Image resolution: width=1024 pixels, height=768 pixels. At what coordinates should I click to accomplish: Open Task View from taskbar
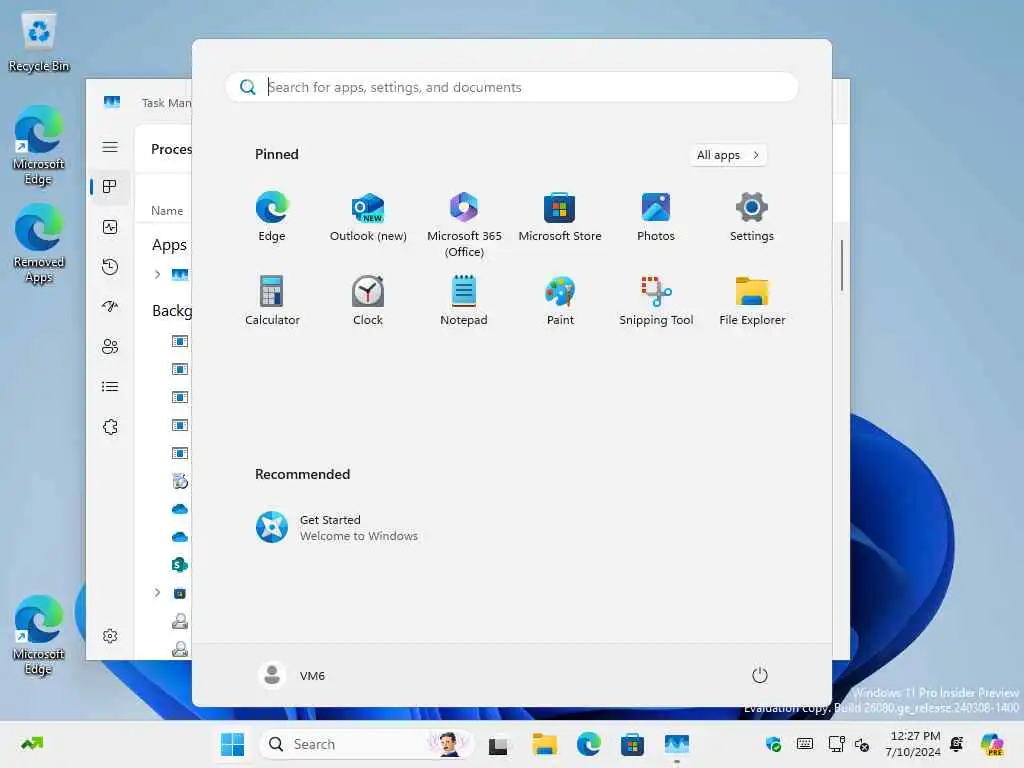coord(498,744)
